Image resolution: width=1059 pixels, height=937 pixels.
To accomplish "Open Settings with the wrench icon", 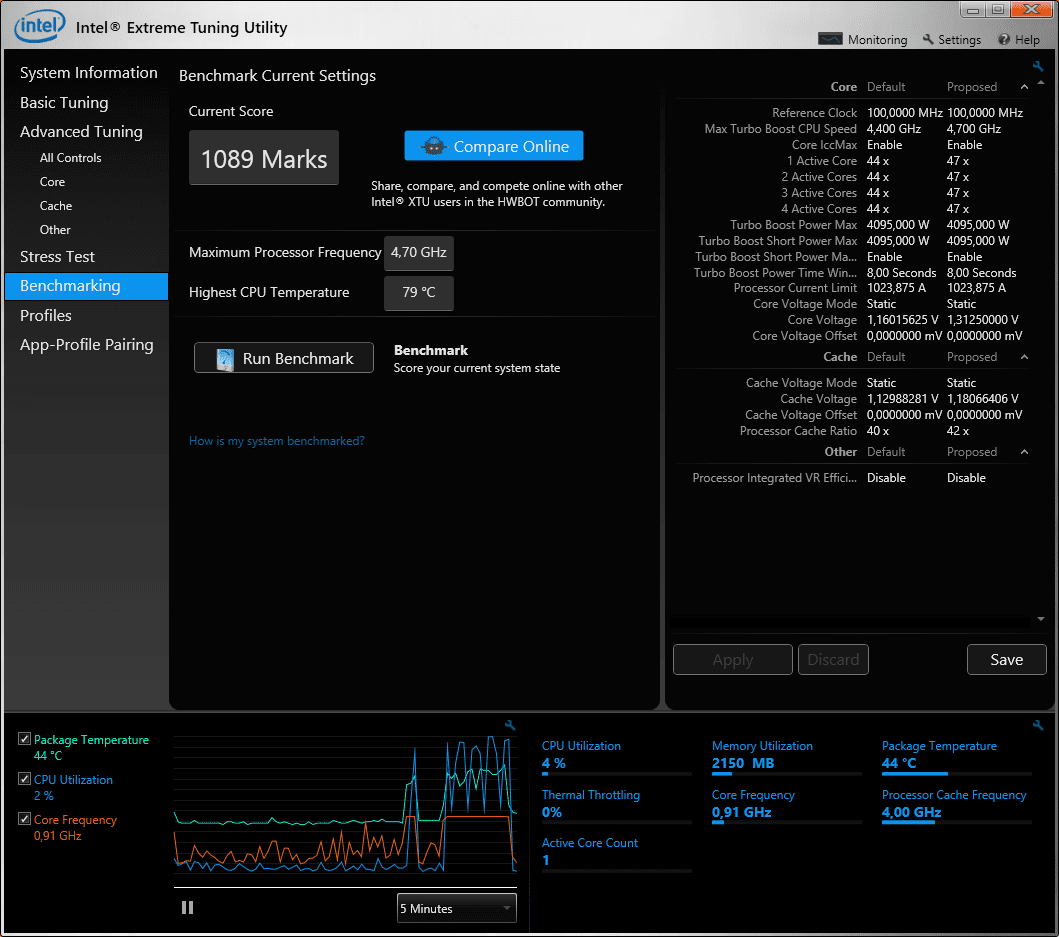I will [x=952, y=39].
